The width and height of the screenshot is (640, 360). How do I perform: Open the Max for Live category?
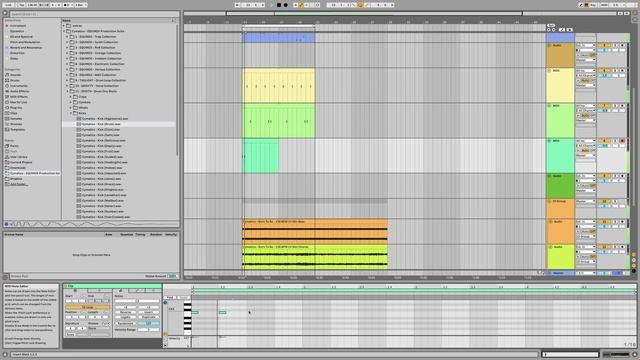click(x=18, y=102)
